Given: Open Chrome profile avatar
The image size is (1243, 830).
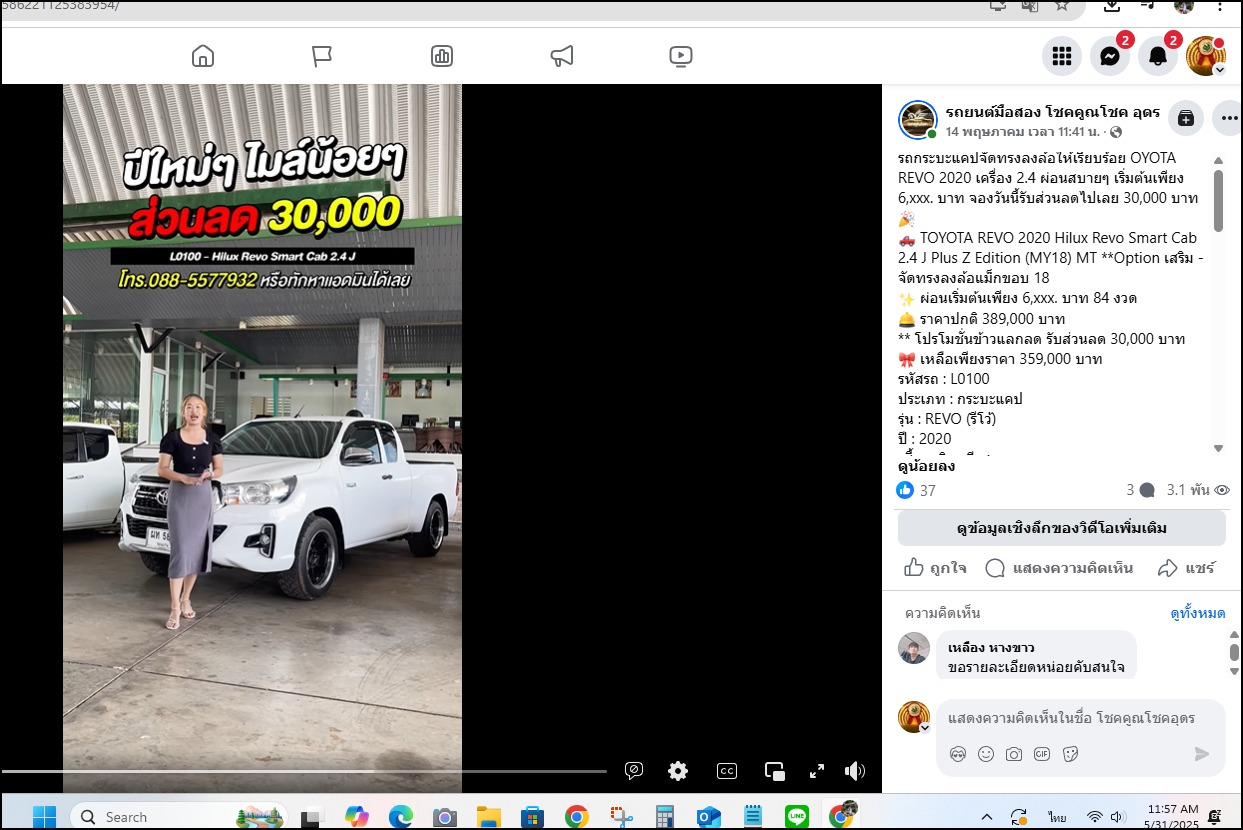Looking at the screenshot, I should pos(1184,6).
